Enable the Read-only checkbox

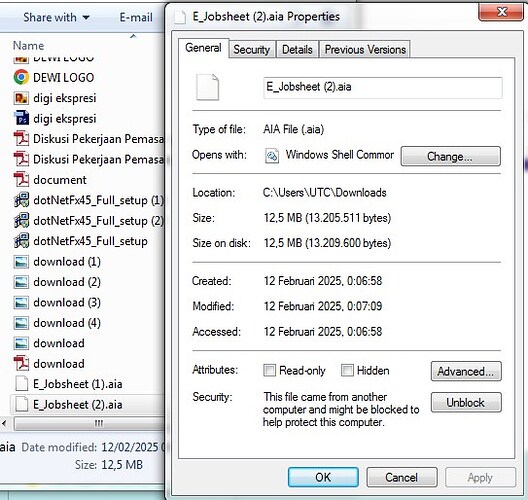coord(269,370)
